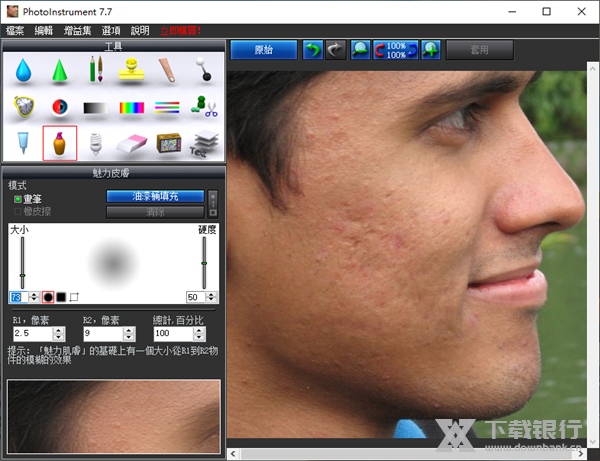Screen dimensions: 600x461
Task: Click the green undo arrow
Action: (313, 49)
